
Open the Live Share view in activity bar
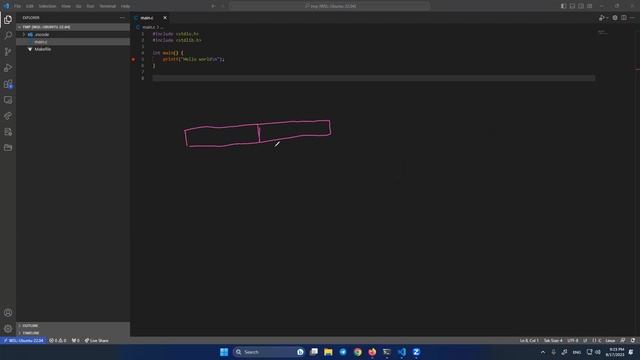point(8,116)
